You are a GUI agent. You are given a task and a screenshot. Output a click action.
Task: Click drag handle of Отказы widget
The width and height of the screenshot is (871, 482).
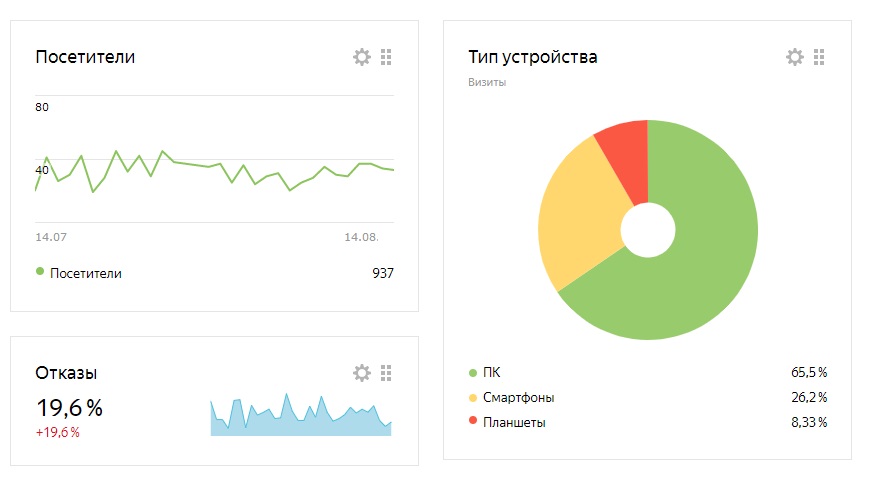(387, 373)
